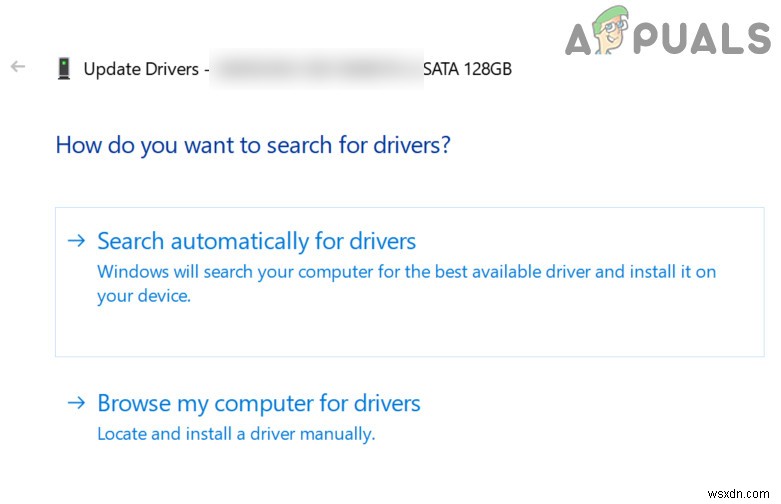This screenshot has width=781, height=504.
Task: Click 'Locate and install a driver manually' text
Action: point(235,434)
